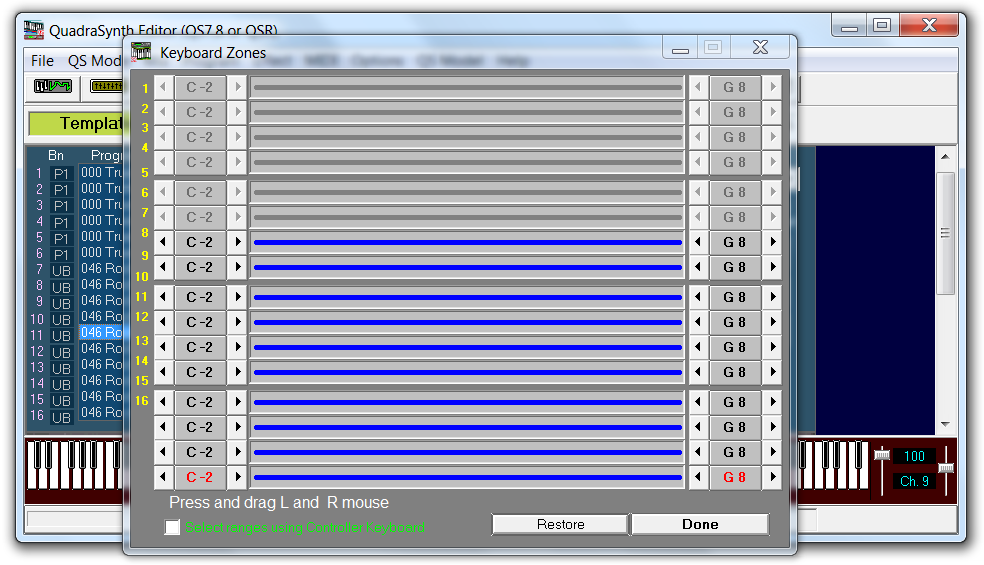Click the red G 8 high note box
984x565 pixels.
tap(735, 477)
